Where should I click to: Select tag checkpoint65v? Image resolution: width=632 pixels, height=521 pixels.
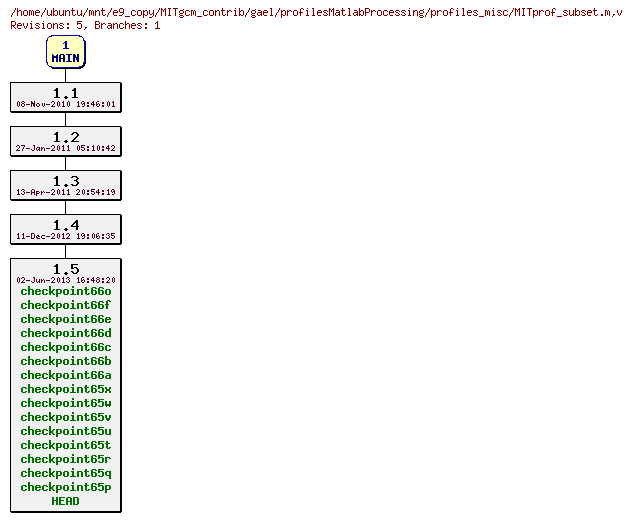(66, 417)
